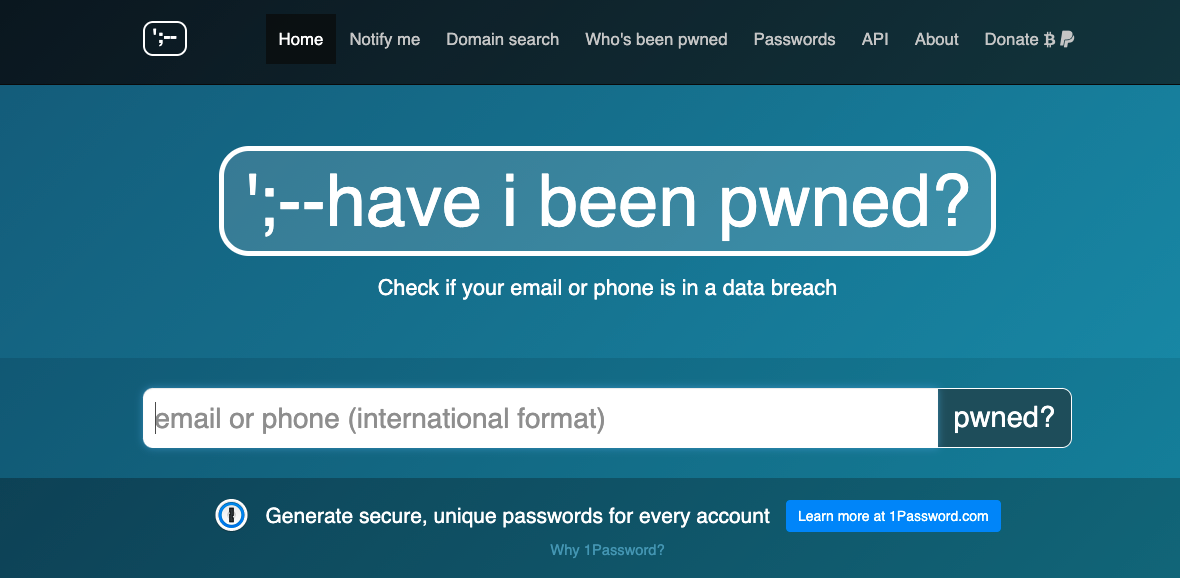The height and width of the screenshot is (578, 1180).
Task: Open the Why 1Password? link
Action: (x=607, y=550)
